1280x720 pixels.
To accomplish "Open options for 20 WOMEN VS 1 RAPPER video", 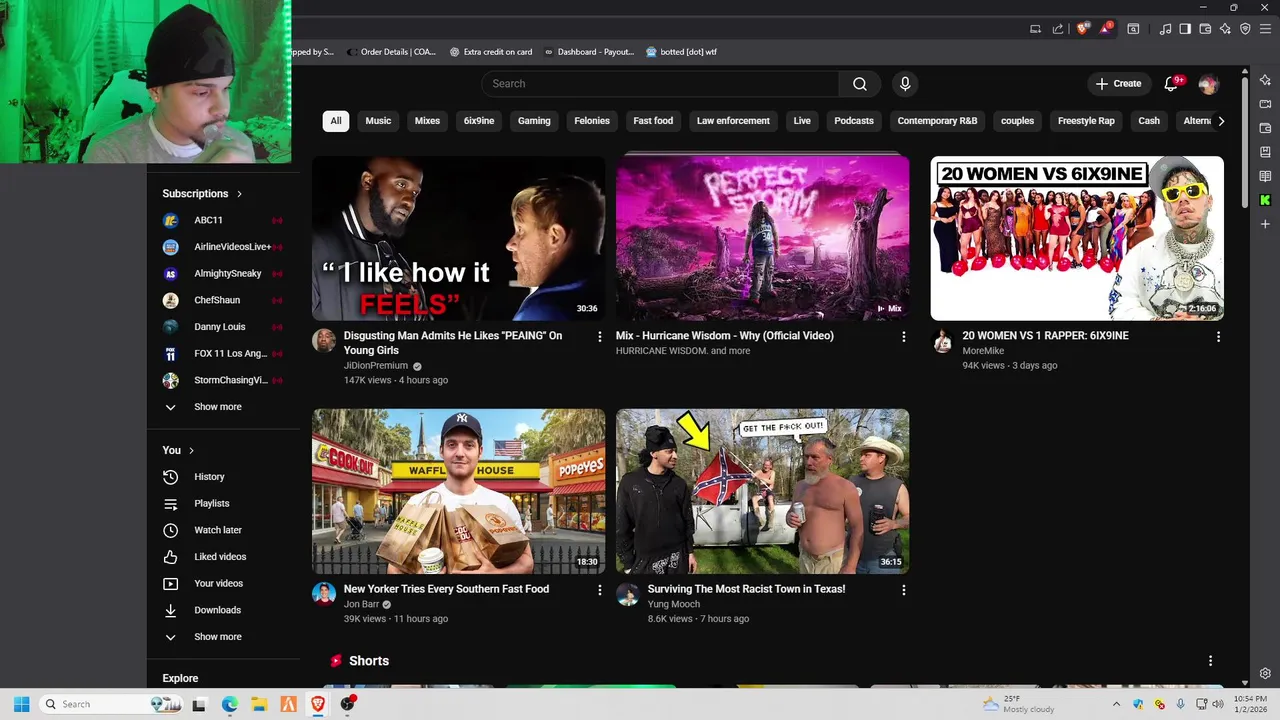I will click(1218, 337).
